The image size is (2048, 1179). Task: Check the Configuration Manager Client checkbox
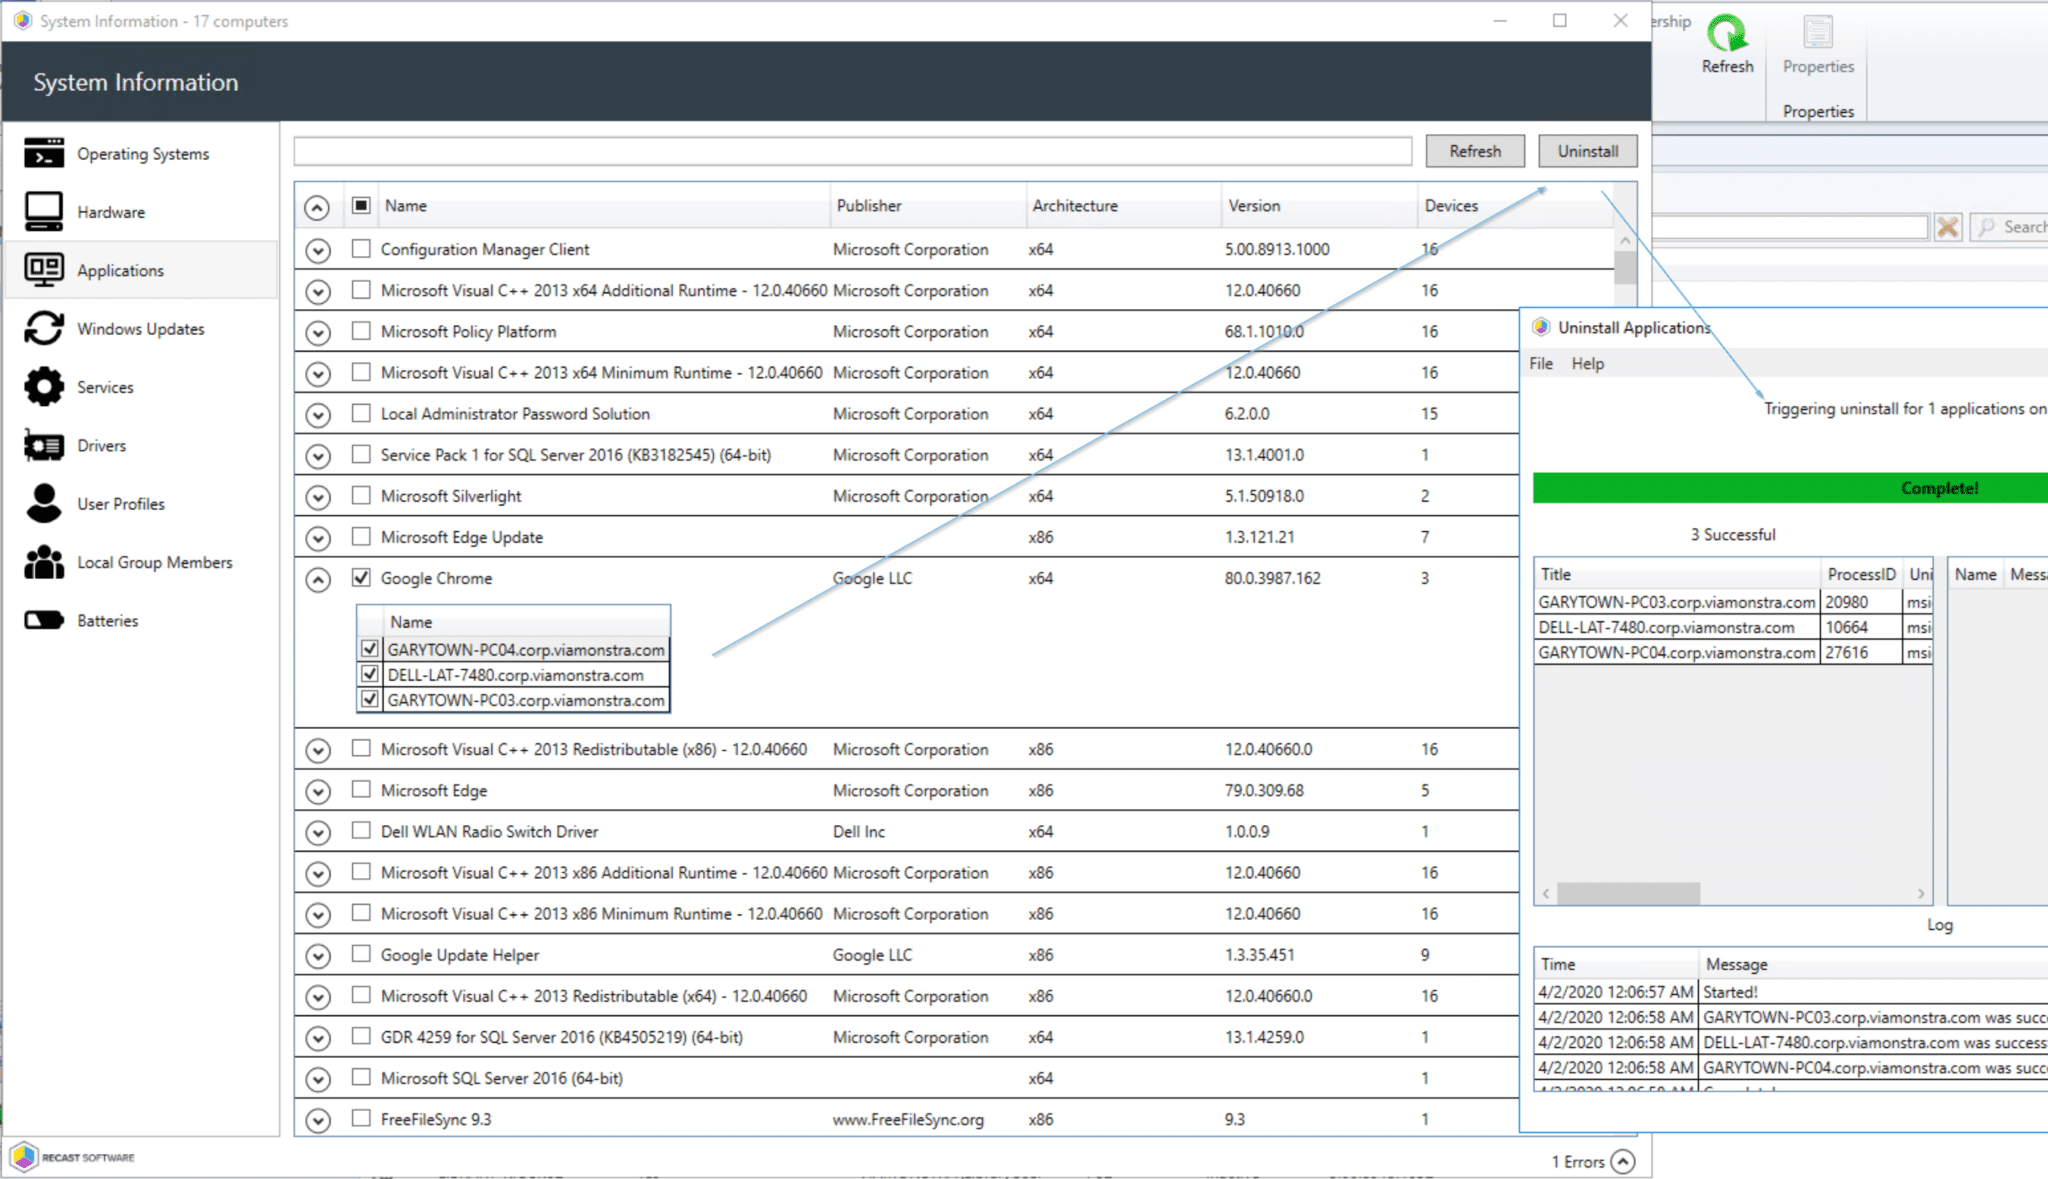pyautogui.click(x=361, y=249)
